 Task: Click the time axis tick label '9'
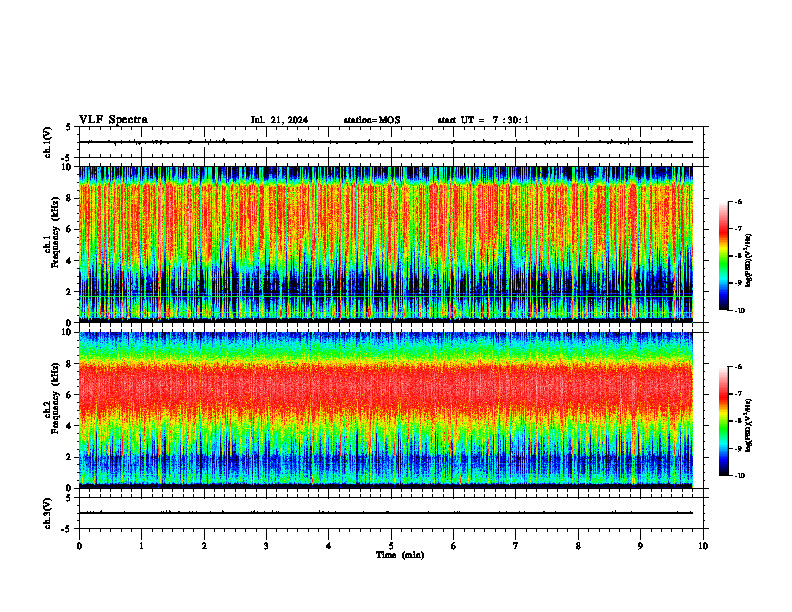(x=640, y=546)
